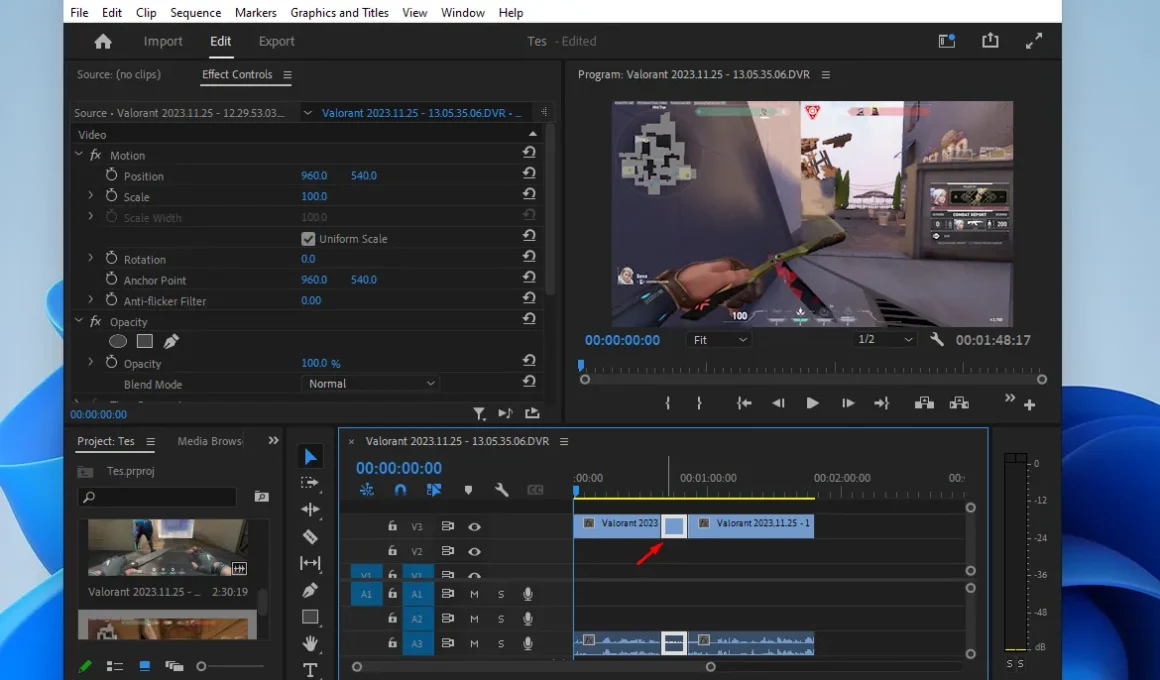Image resolution: width=1160 pixels, height=680 pixels.
Task: Choose the Ripple Edit tool
Action: (x=310, y=510)
